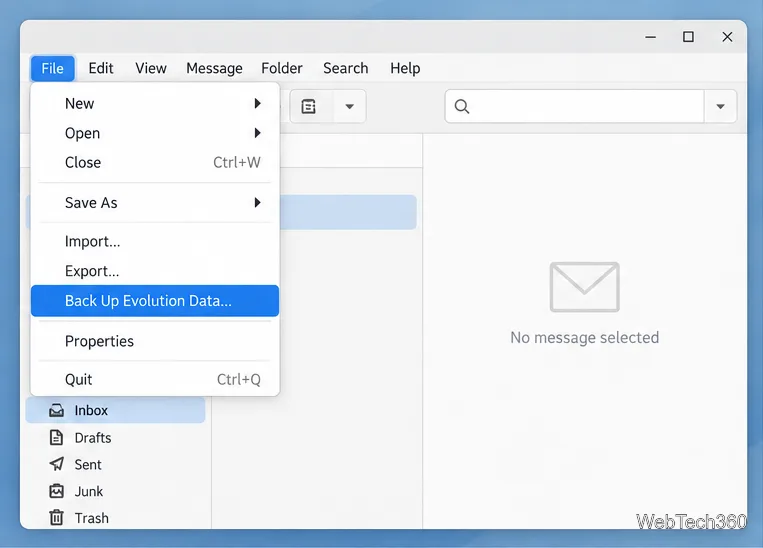This screenshot has height=548, width=763.
Task: Minimize the Evolution window
Action: (651, 37)
